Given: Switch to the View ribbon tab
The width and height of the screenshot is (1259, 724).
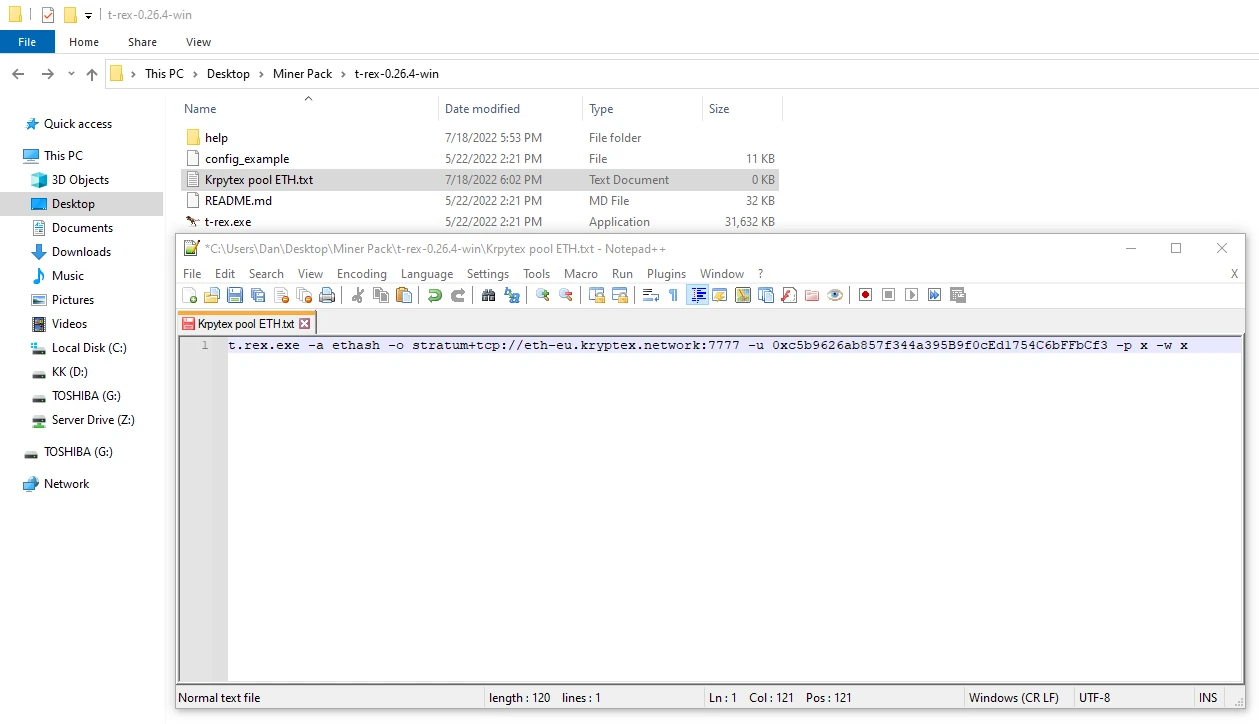Looking at the screenshot, I should pos(198,42).
